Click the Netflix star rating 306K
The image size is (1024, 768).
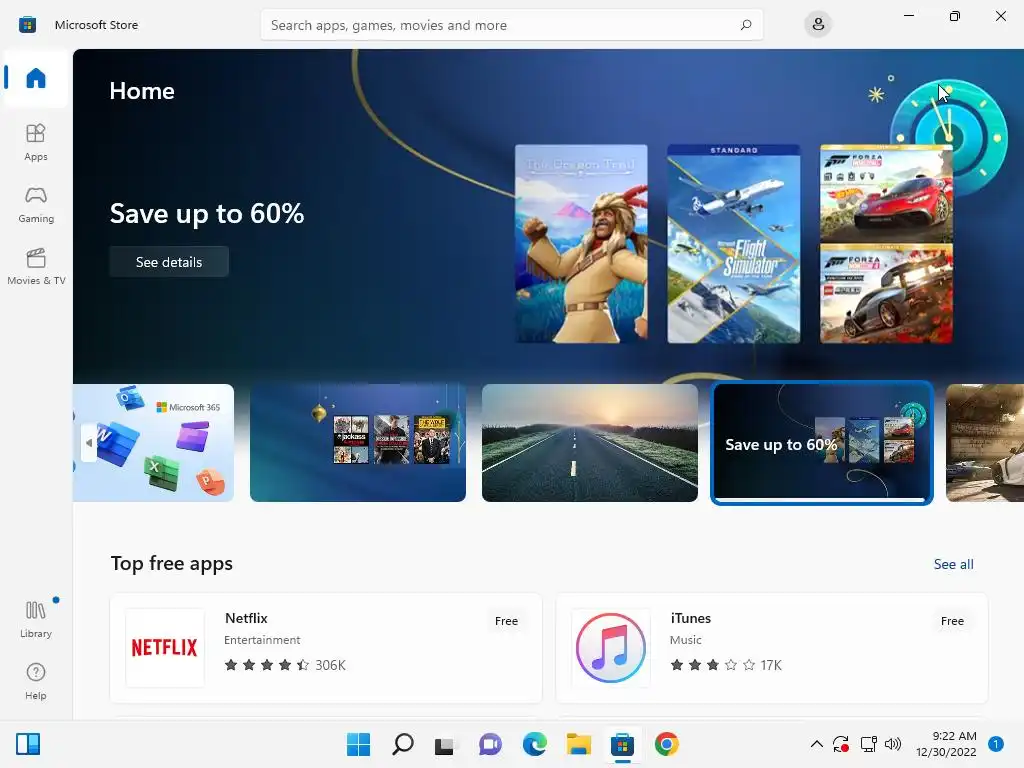(x=285, y=665)
